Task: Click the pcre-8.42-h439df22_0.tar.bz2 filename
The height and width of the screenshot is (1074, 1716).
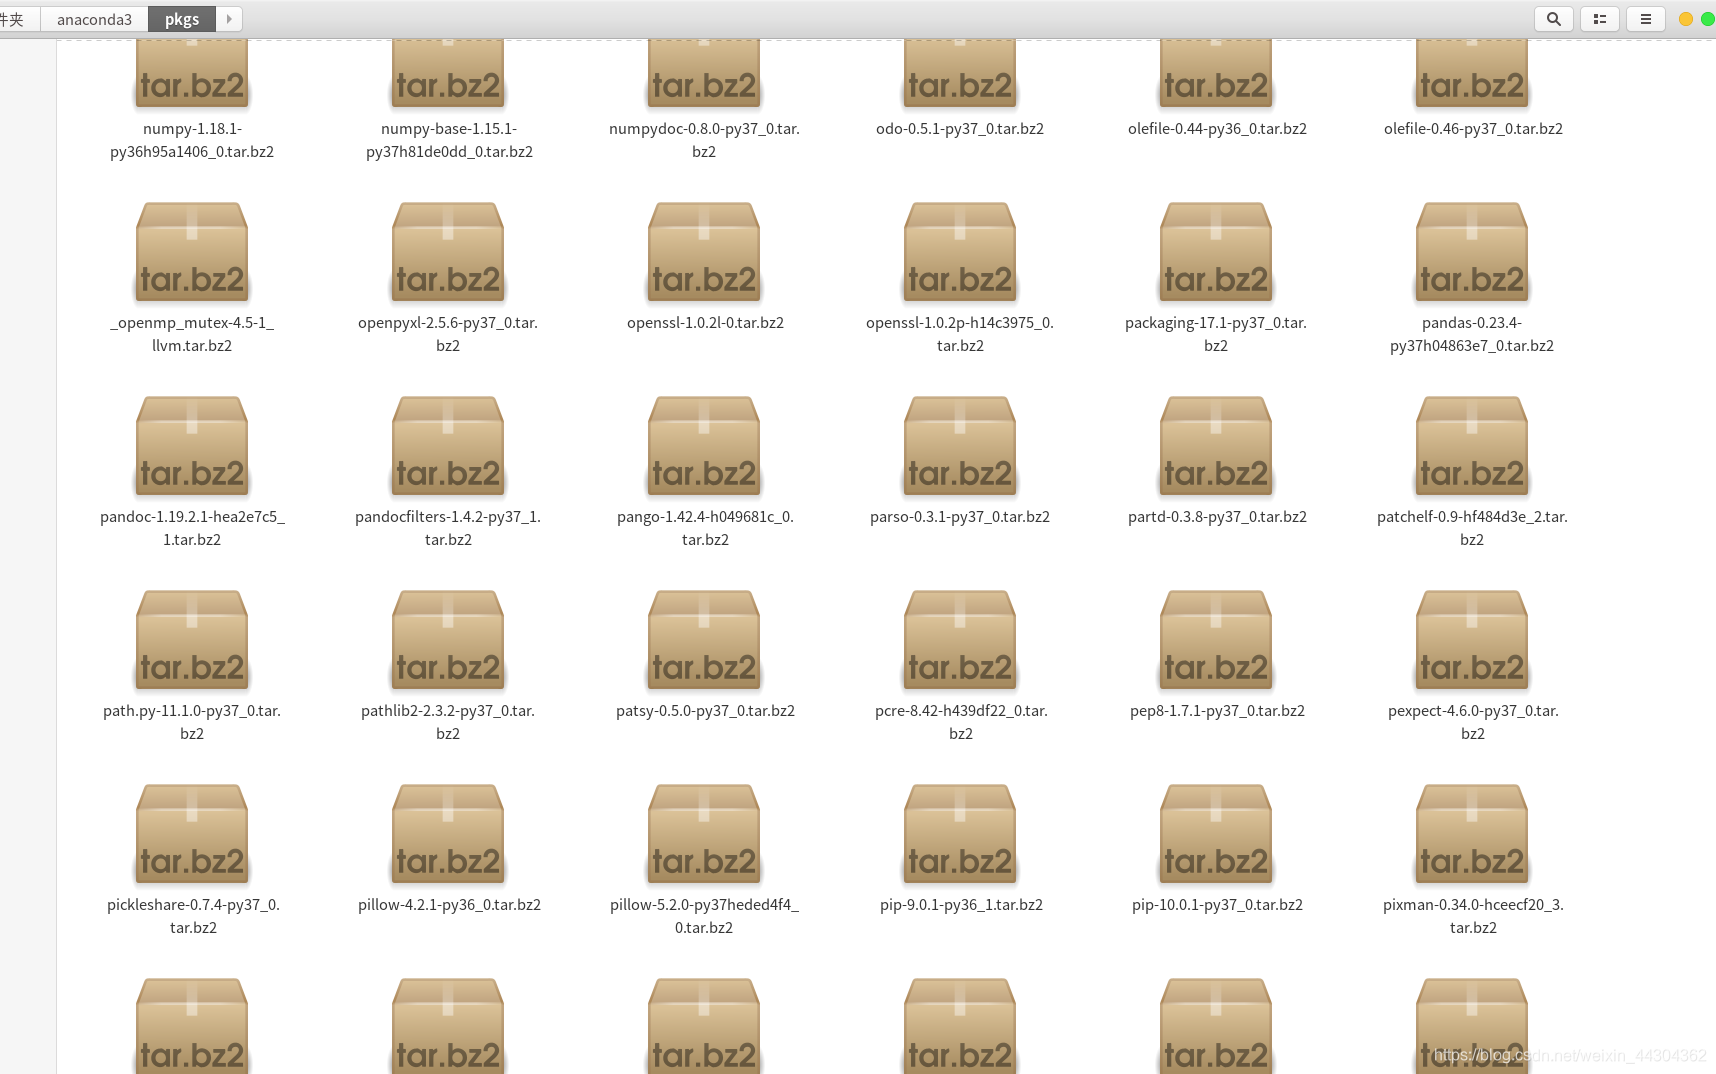Action: (x=961, y=722)
